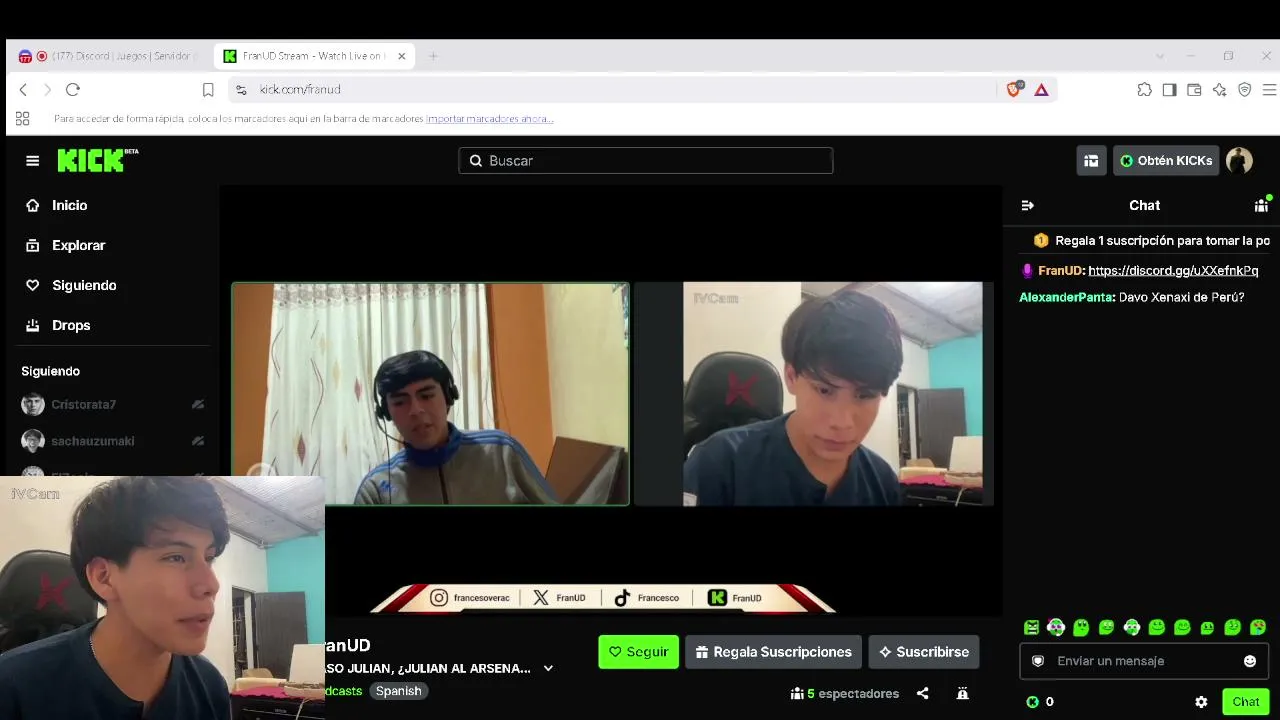Viewport: 1280px width, 720px height.
Task: Insert the second emote with headphones
Action: click(x=1056, y=628)
